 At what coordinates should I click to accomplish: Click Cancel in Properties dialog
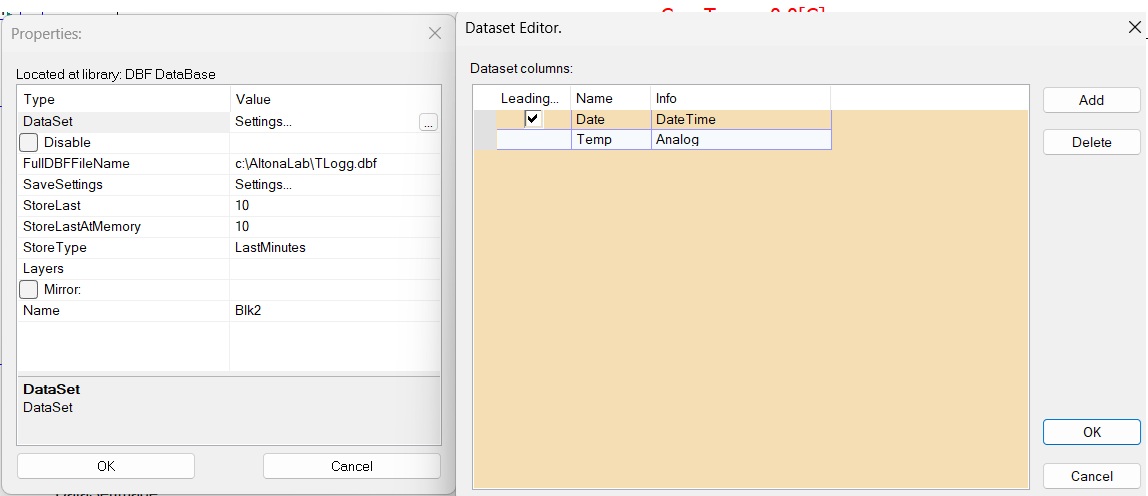point(351,466)
